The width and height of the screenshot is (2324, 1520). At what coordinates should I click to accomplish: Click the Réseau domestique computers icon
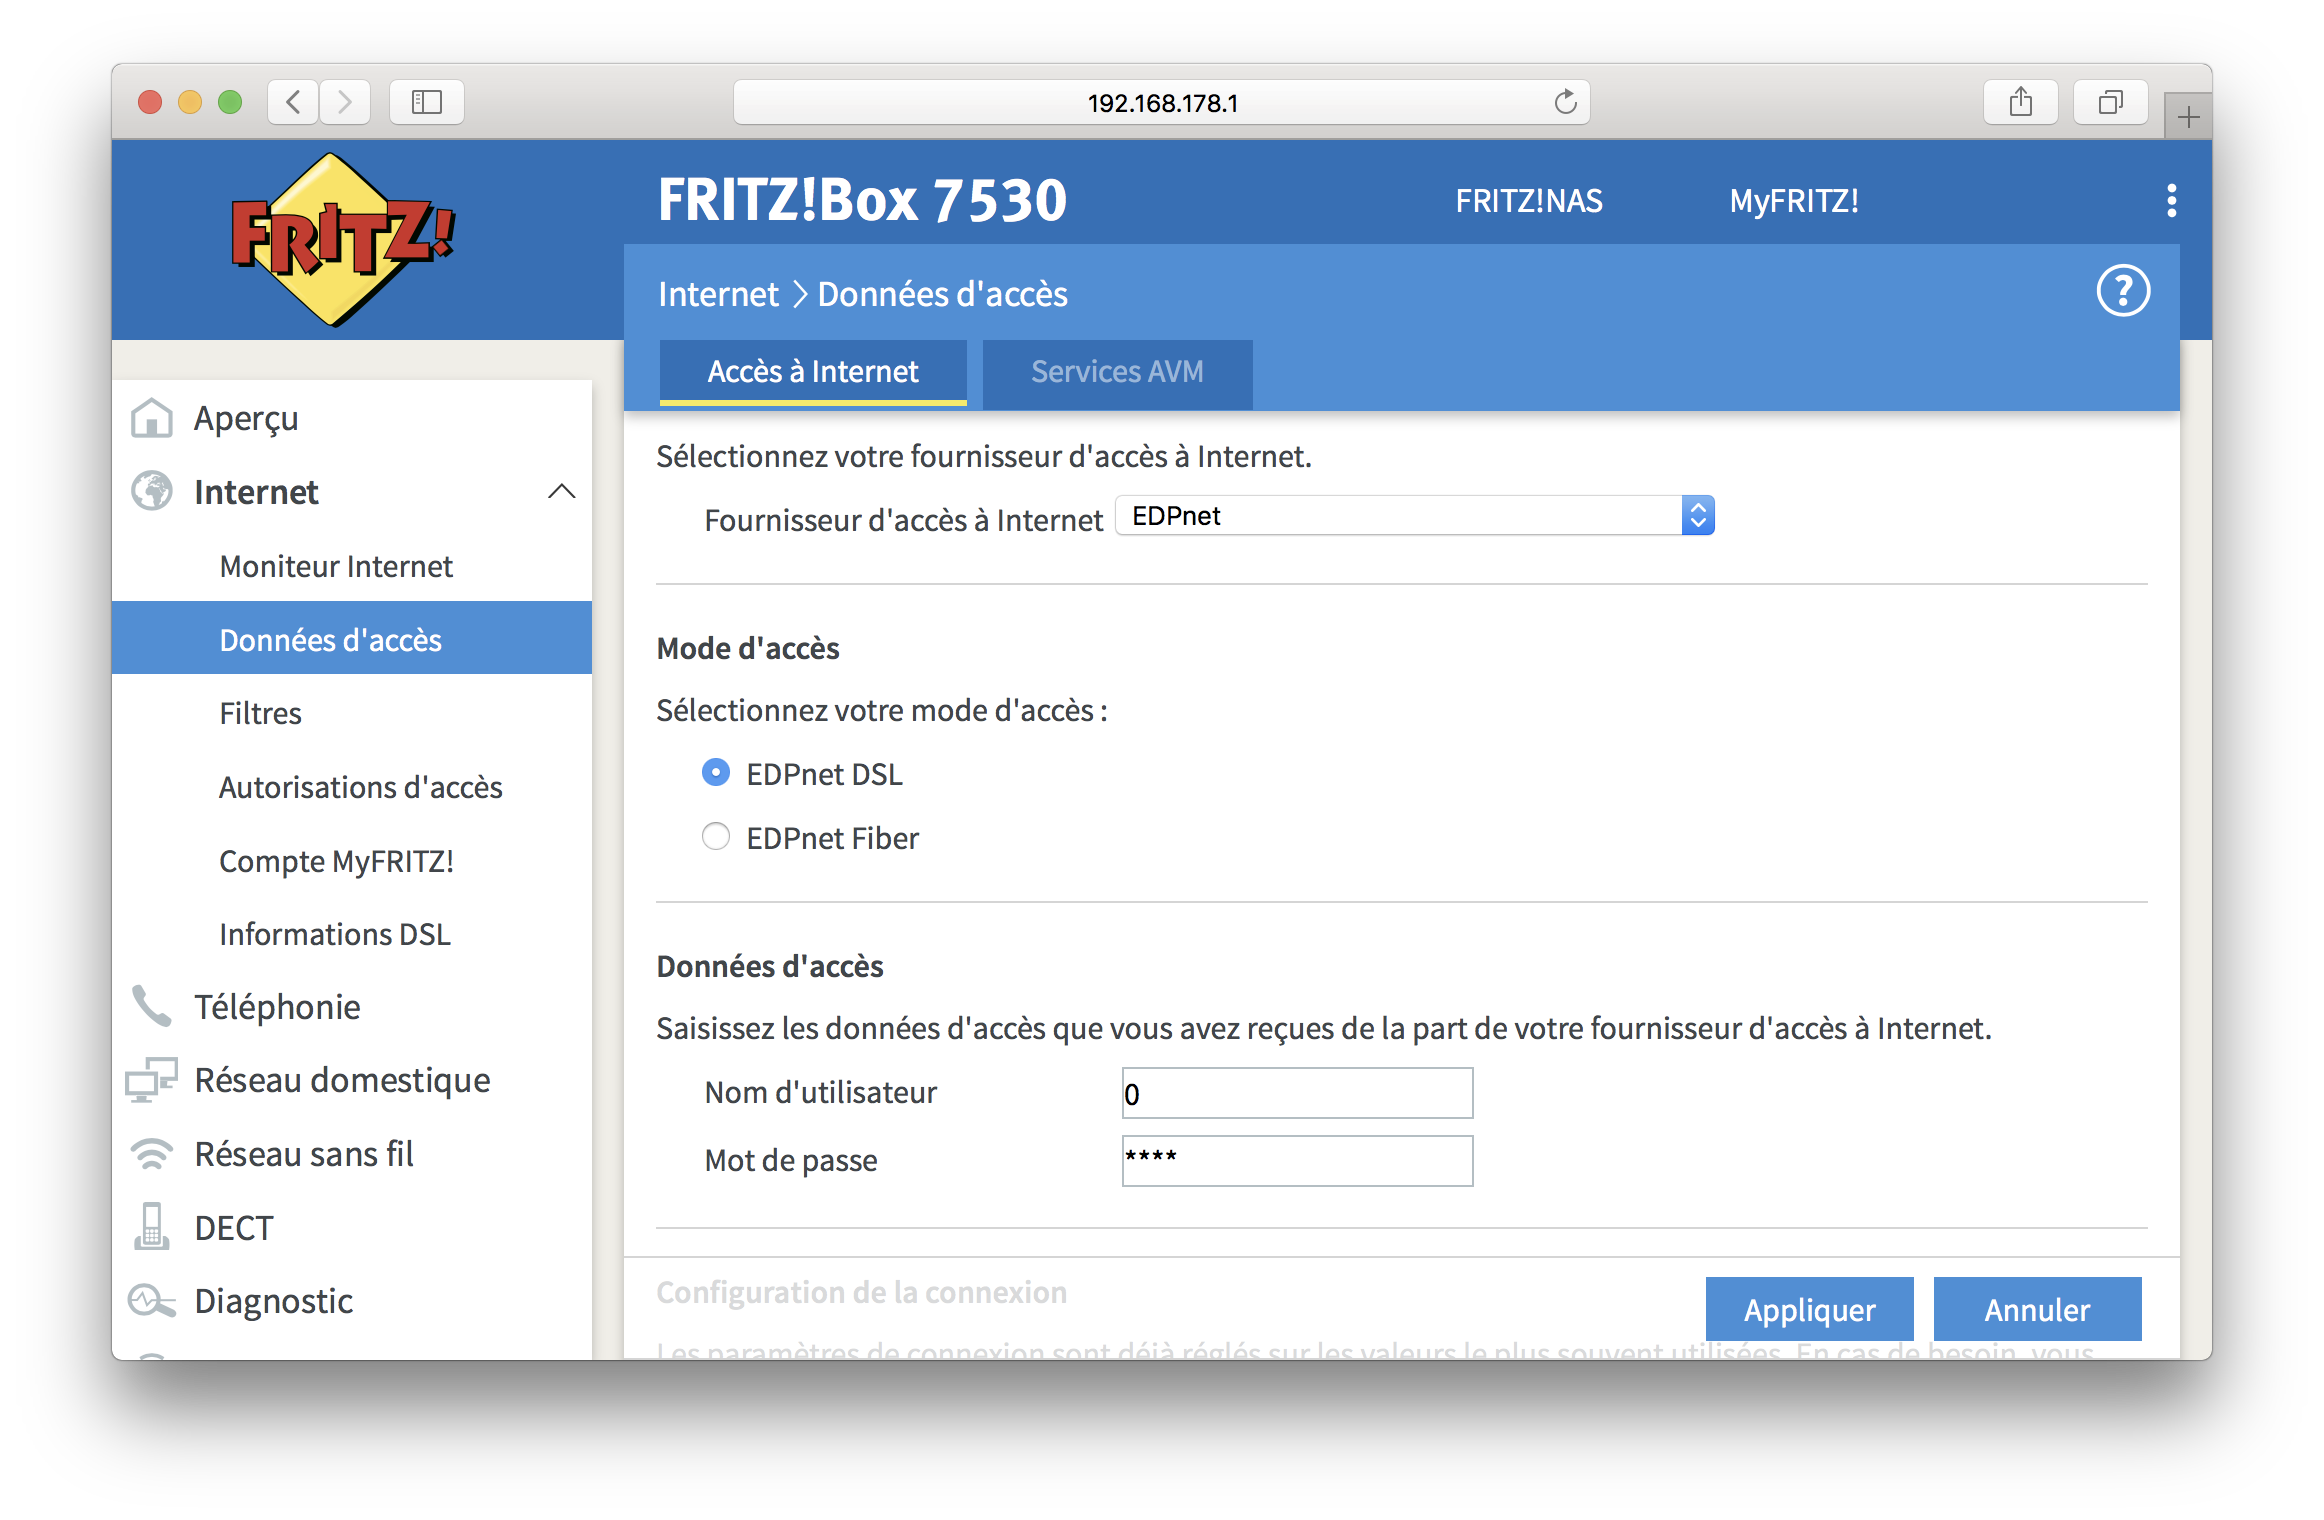(x=152, y=1080)
